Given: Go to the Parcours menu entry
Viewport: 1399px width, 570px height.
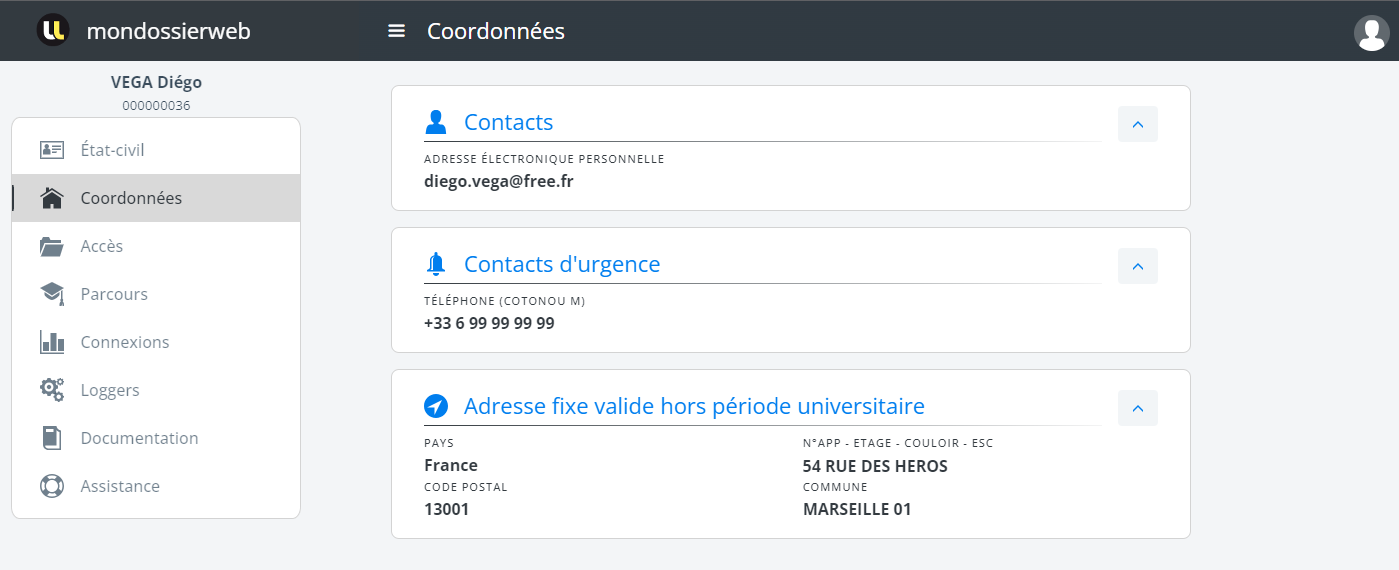Looking at the screenshot, I should pyautogui.click(x=114, y=294).
